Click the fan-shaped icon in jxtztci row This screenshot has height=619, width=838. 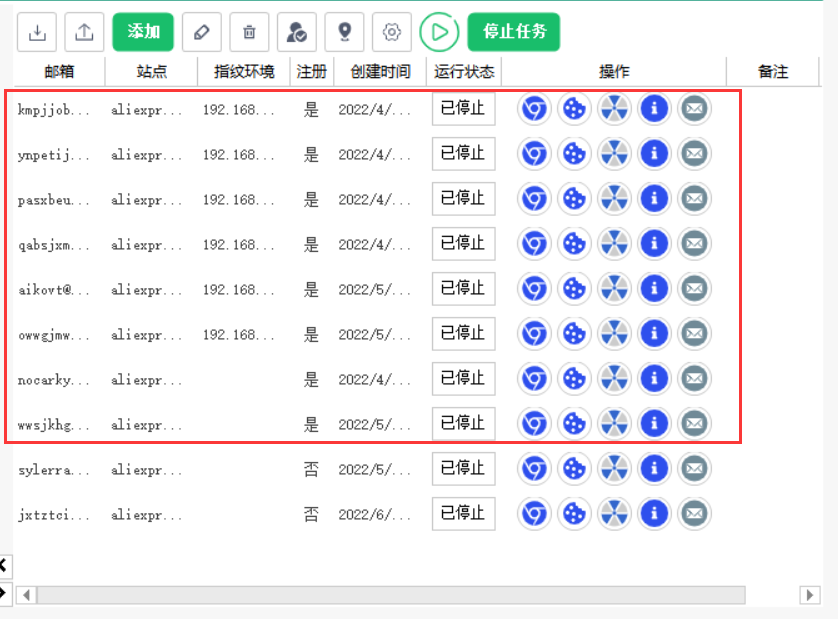pos(615,514)
